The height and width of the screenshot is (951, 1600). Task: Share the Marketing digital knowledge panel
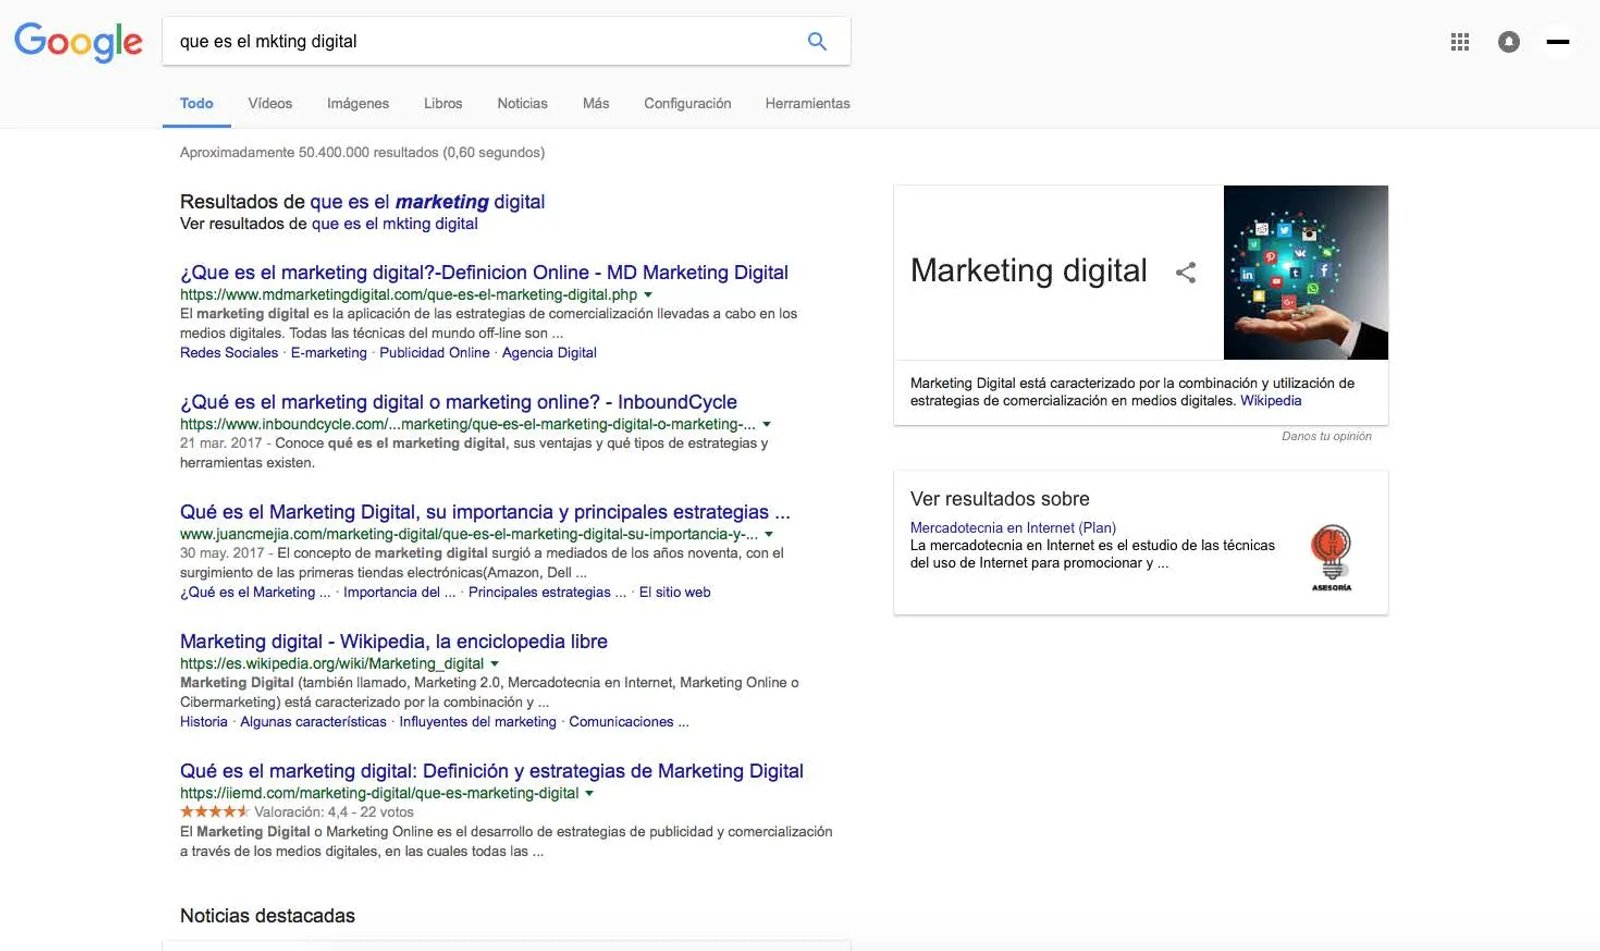pos(1186,272)
